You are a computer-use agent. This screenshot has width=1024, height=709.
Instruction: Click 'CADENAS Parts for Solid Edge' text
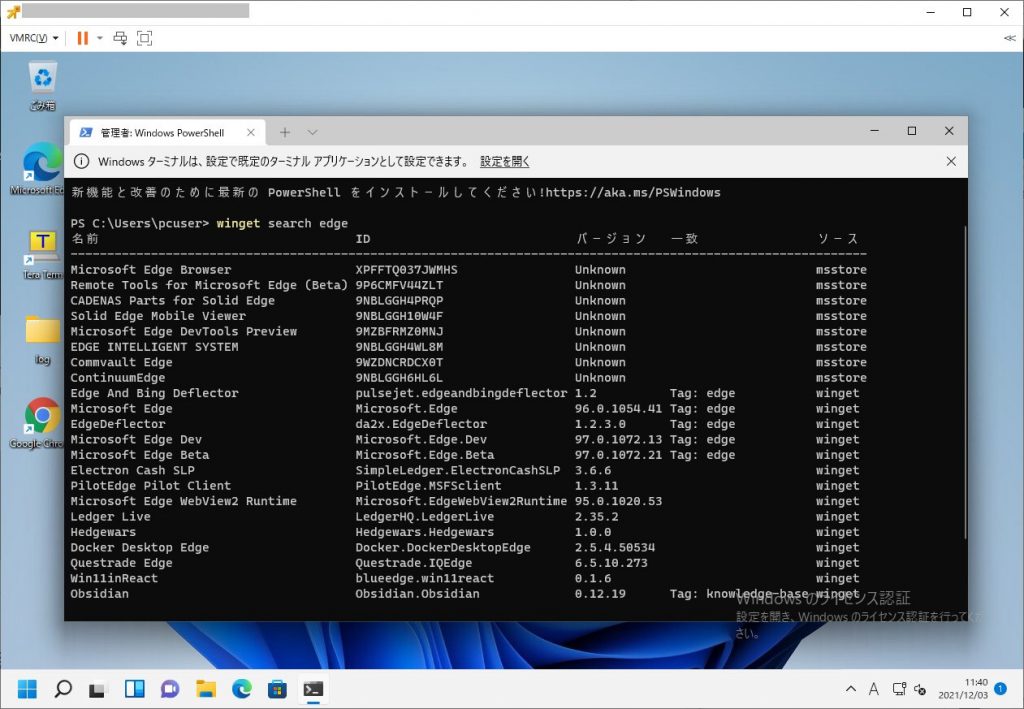click(x=172, y=301)
